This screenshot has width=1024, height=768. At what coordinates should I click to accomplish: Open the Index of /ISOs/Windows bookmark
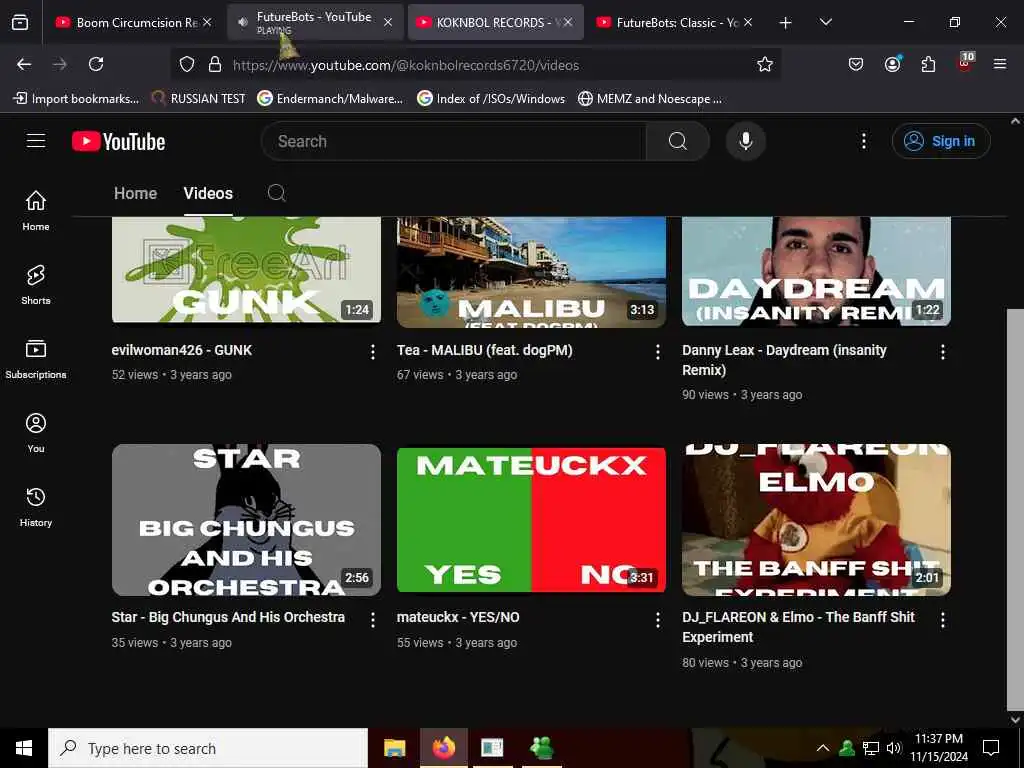491,99
